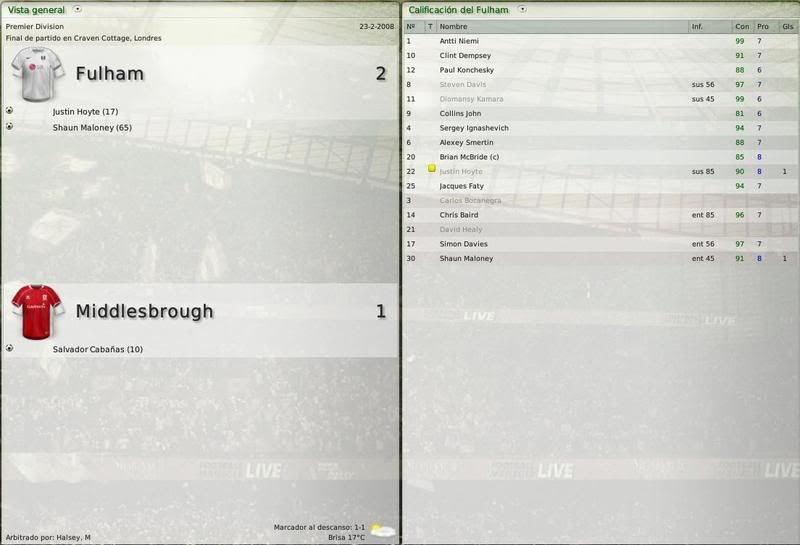Select Simon Davies in ratings list

pos(464,244)
